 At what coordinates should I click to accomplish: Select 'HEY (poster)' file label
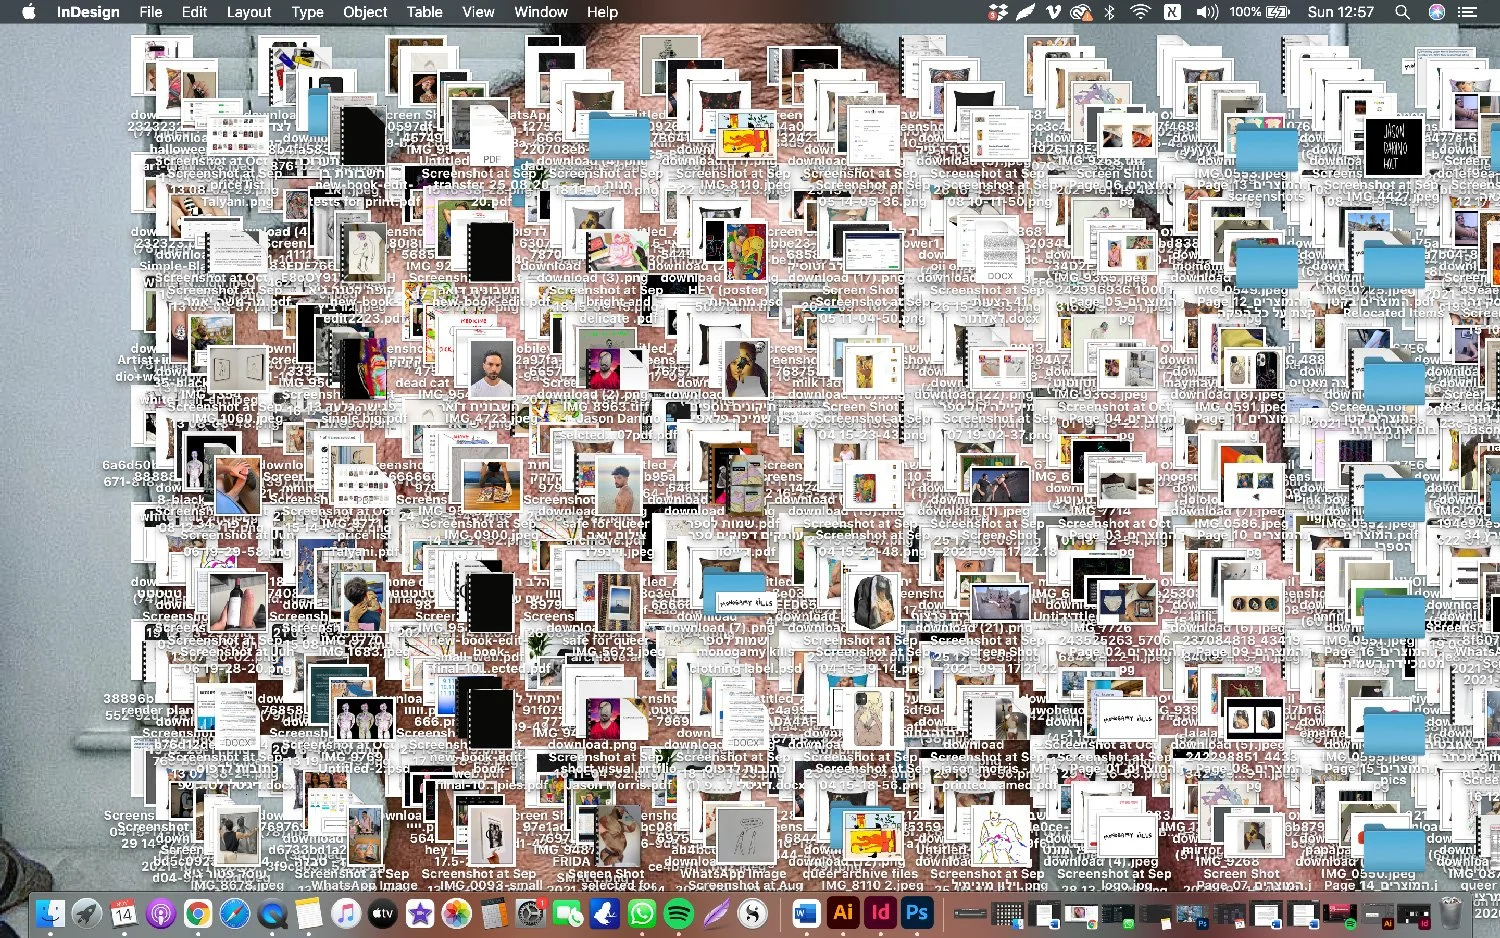[728, 290]
